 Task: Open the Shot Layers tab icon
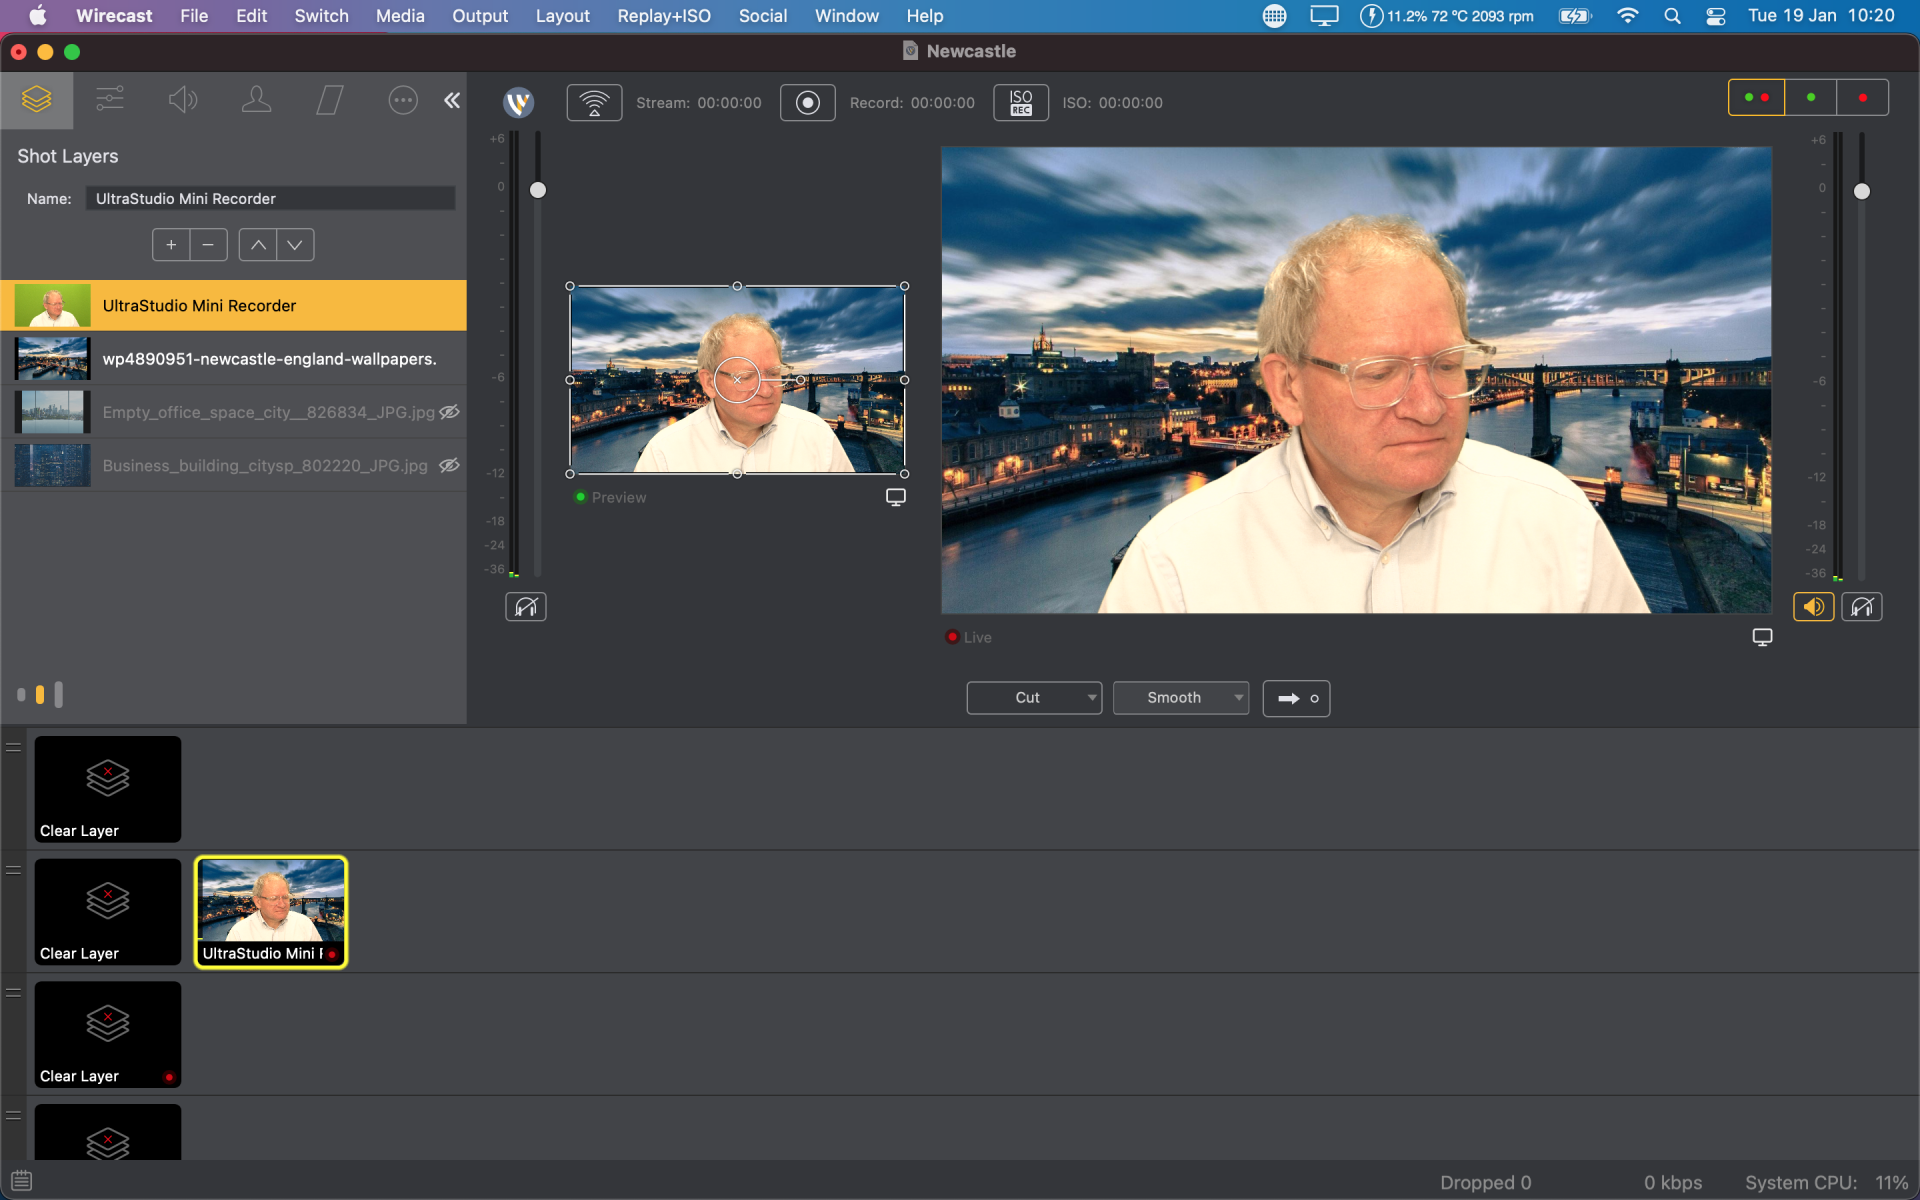click(x=37, y=99)
